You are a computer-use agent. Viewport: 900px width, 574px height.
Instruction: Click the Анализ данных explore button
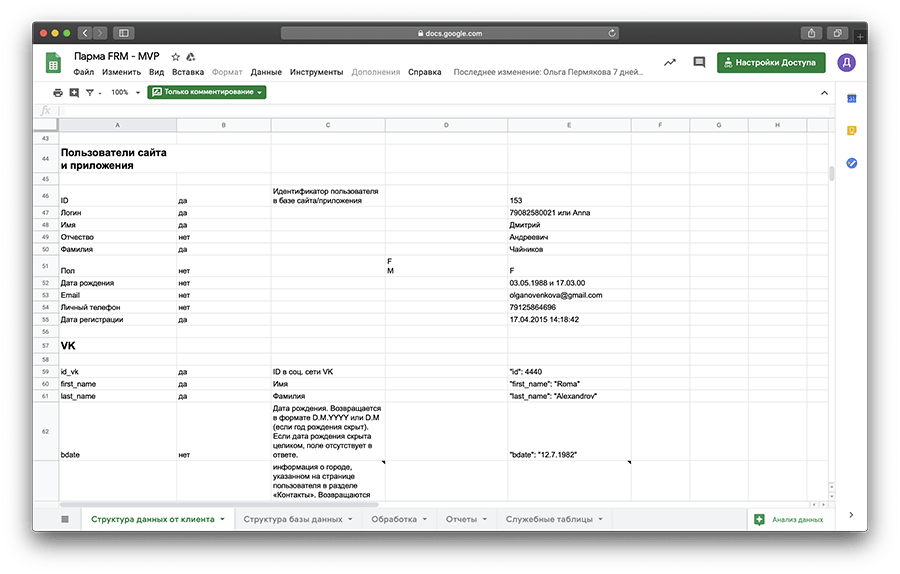coord(790,519)
